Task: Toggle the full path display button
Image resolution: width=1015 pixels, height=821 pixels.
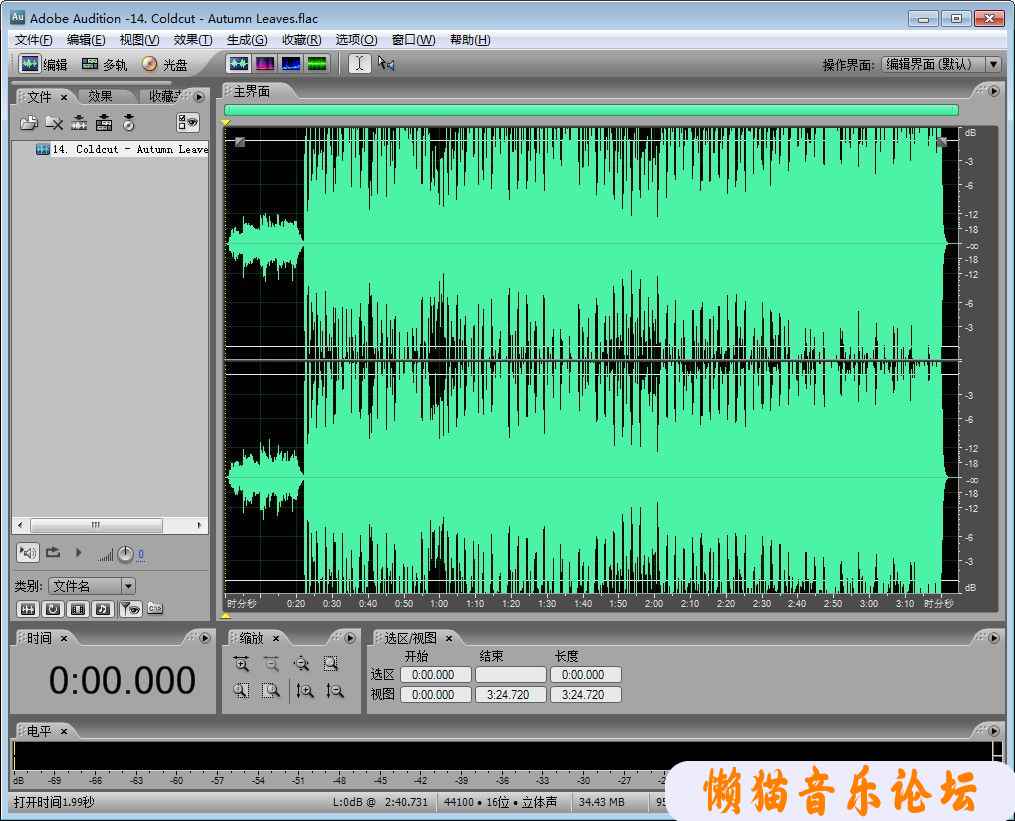Action: click(x=155, y=608)
